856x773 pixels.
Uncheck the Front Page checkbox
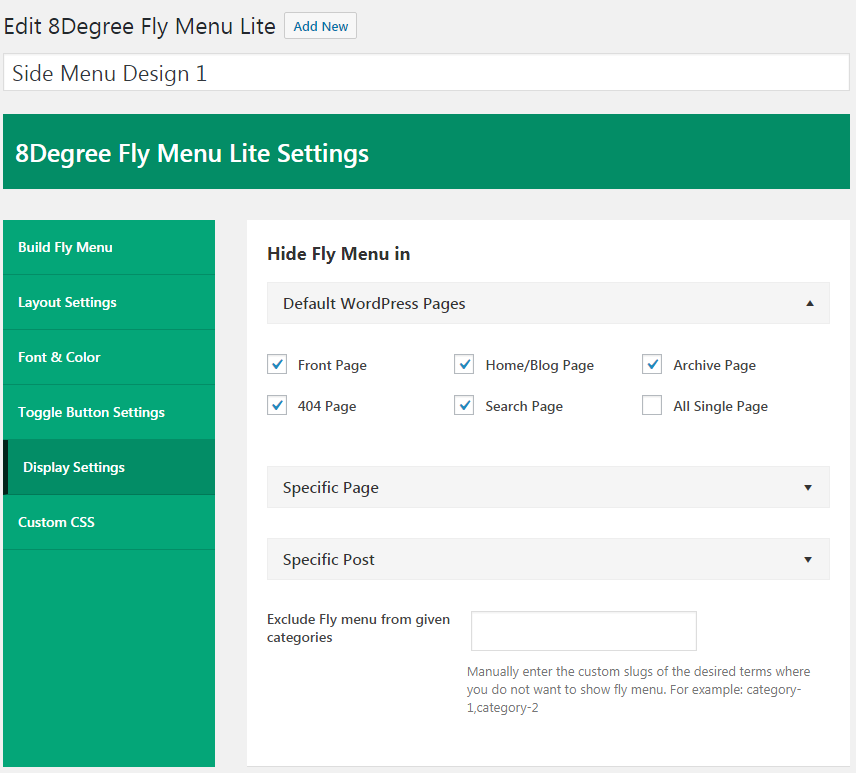click(277, 364)
